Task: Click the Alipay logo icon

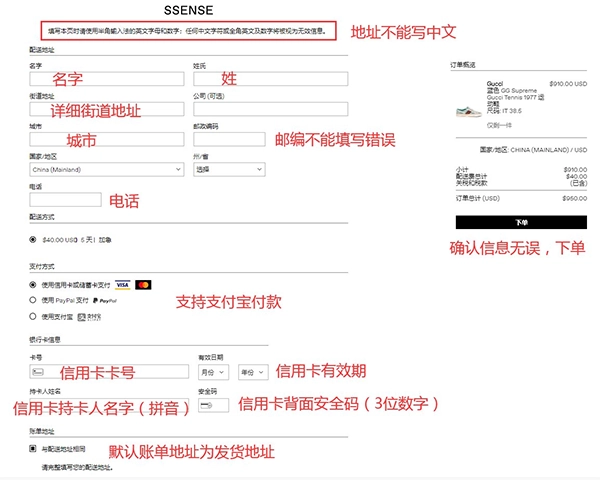Action: (89, 316)
